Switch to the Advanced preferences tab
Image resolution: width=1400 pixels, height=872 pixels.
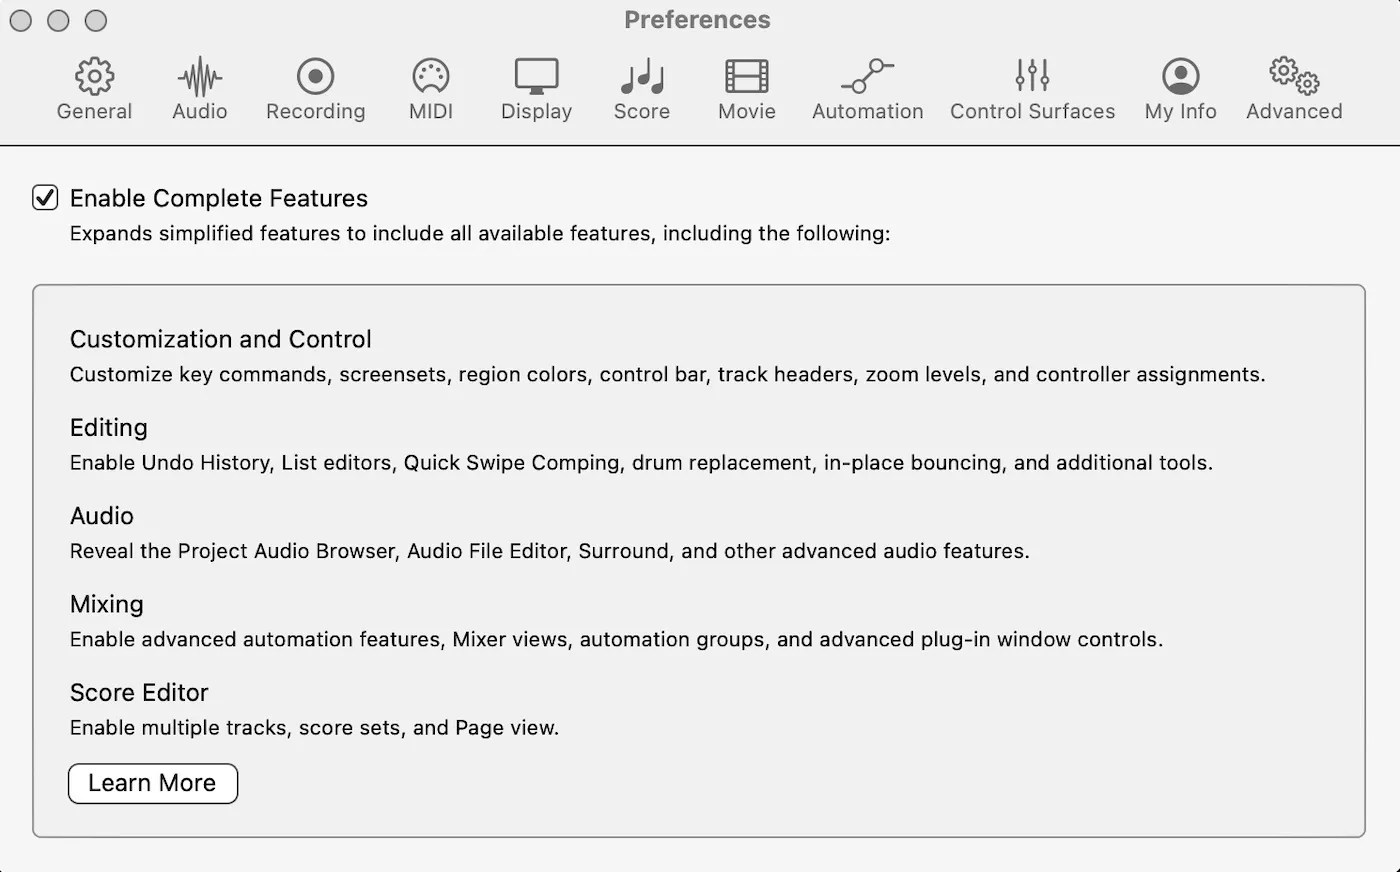(x=1293, y=88)
